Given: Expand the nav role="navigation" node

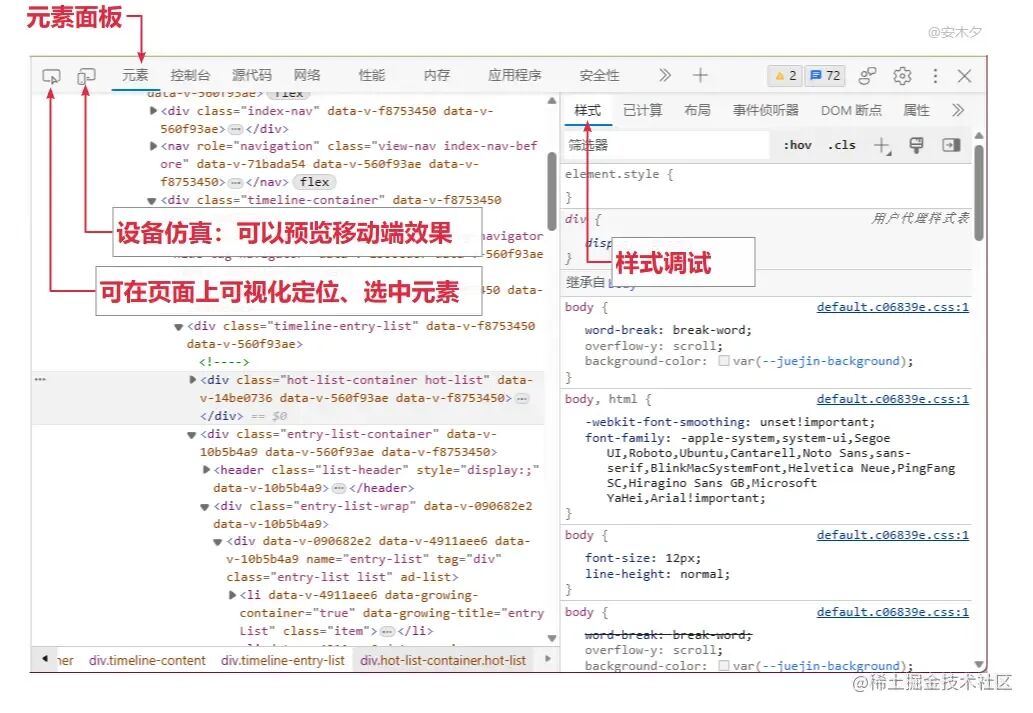Looking at the screenshot, I should pyautogui.click(x=154, y=146).
